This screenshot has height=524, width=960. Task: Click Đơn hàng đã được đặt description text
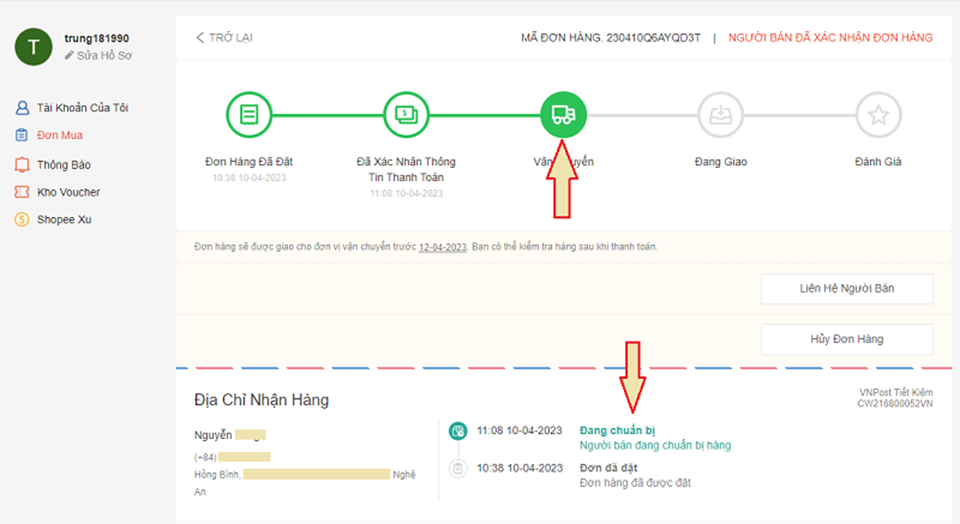[636, 483]
